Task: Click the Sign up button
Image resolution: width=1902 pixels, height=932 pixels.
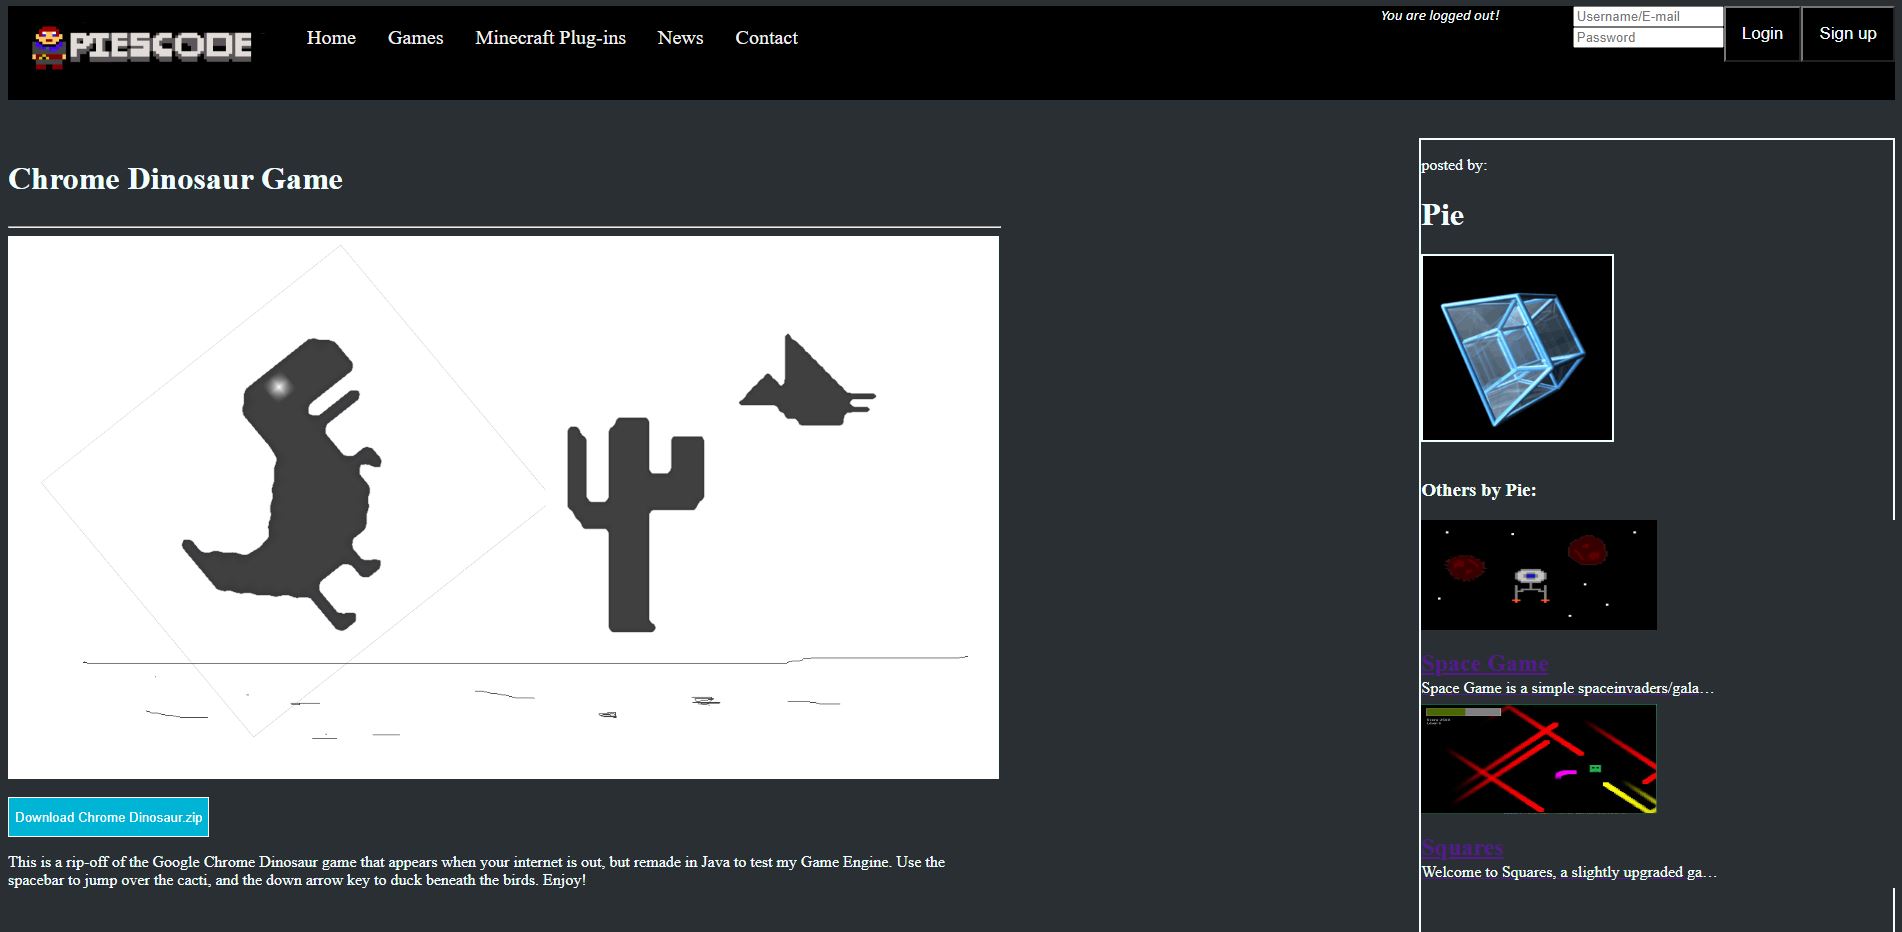Action: [x=1847, y=34]
